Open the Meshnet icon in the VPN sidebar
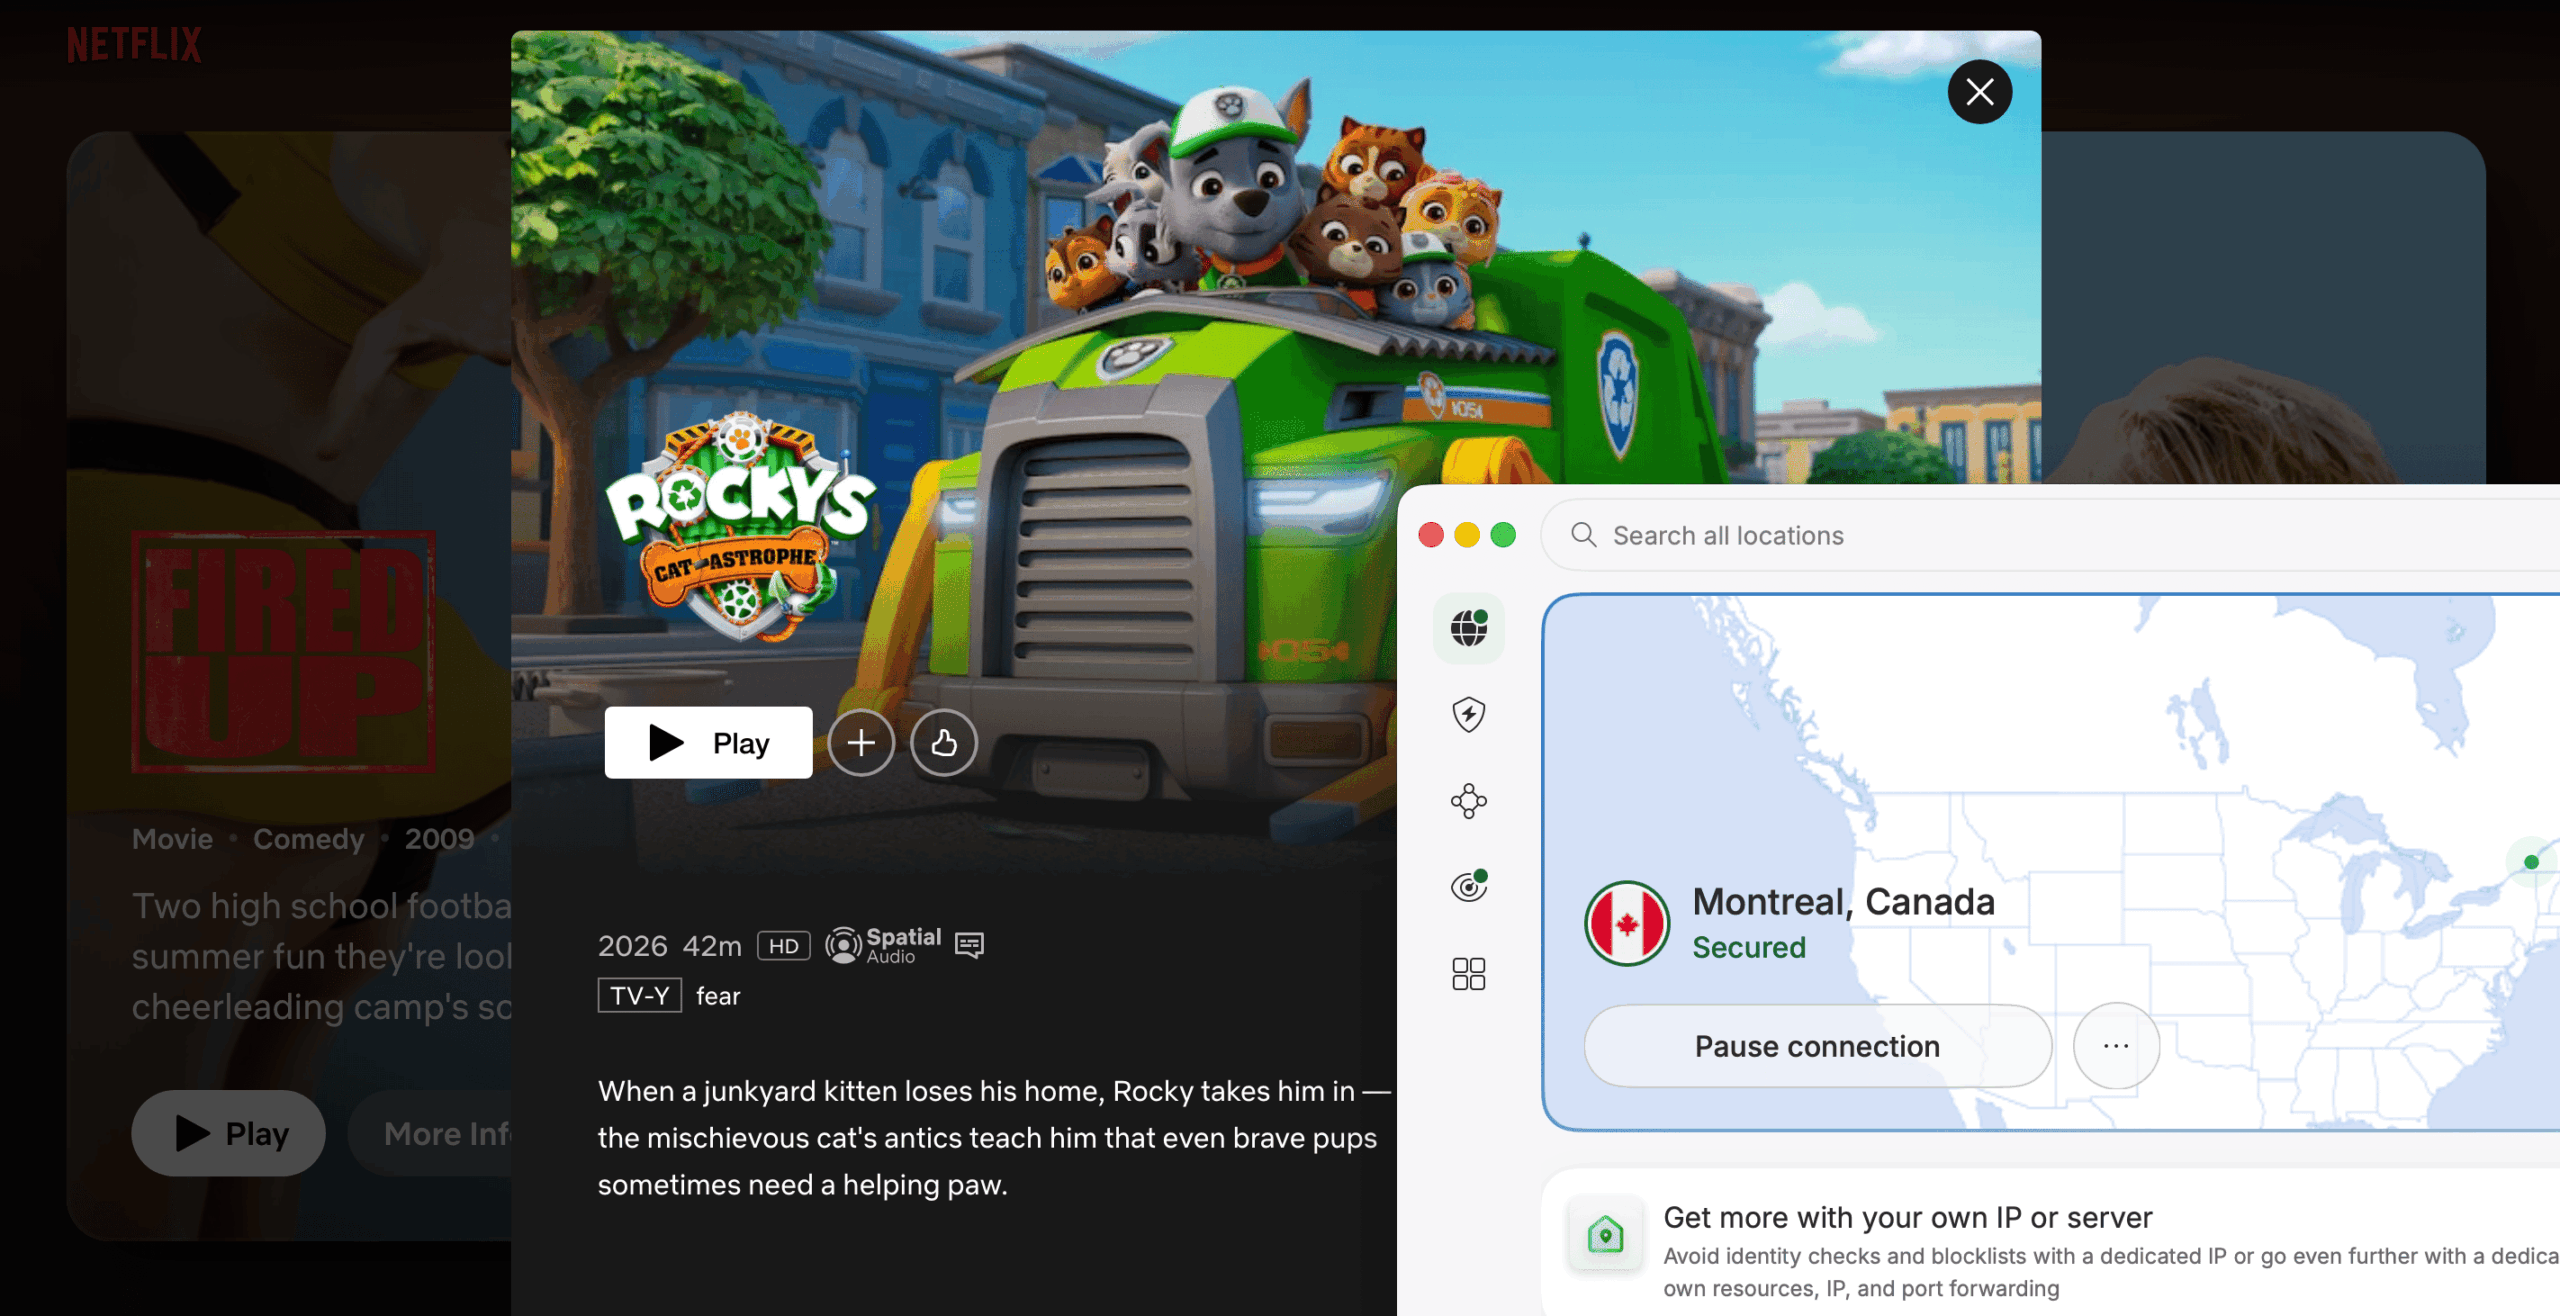 coord(1469,801)
